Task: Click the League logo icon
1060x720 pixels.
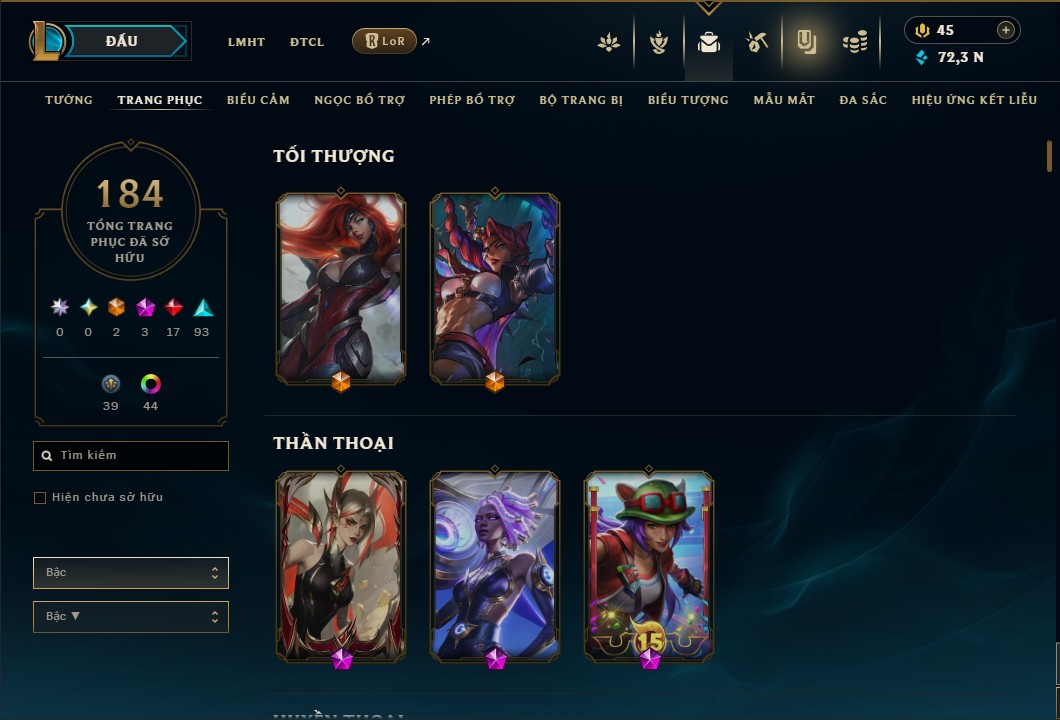Action: 46,41
